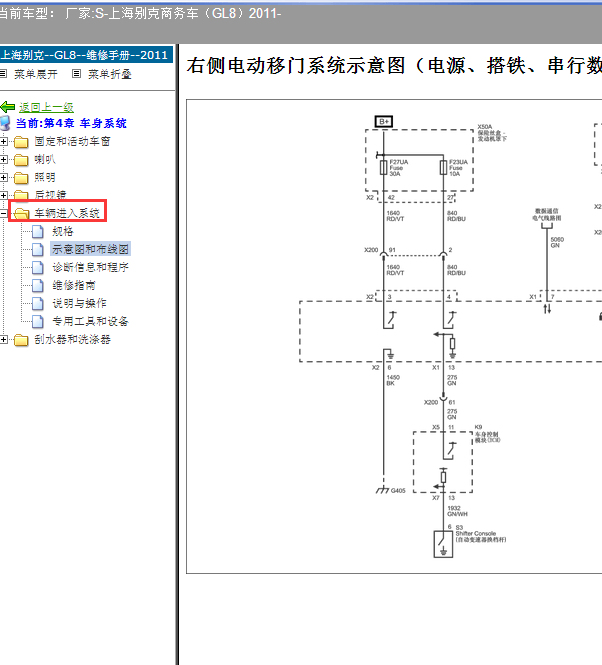Select 喇叭 folder icon
This screenshot has height=665, width=602.
[21, 159]
